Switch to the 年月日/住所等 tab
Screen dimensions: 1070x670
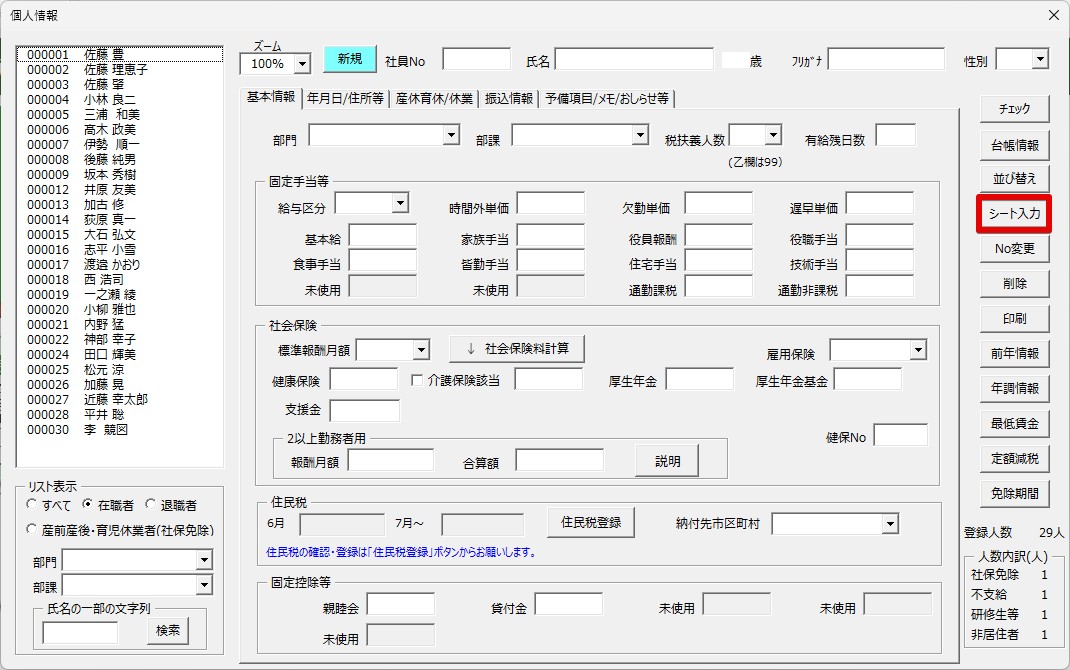[345, 98]
